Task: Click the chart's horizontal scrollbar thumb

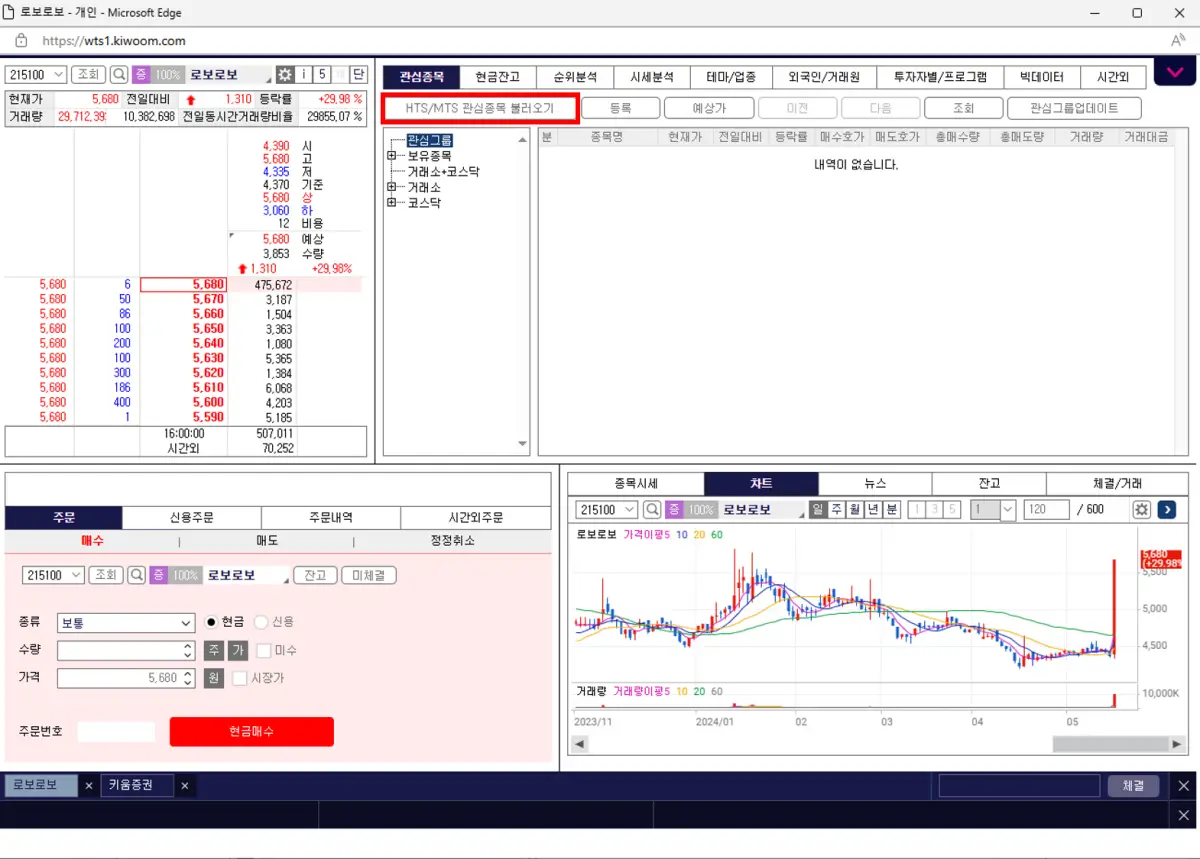Action: (1111, 744)
